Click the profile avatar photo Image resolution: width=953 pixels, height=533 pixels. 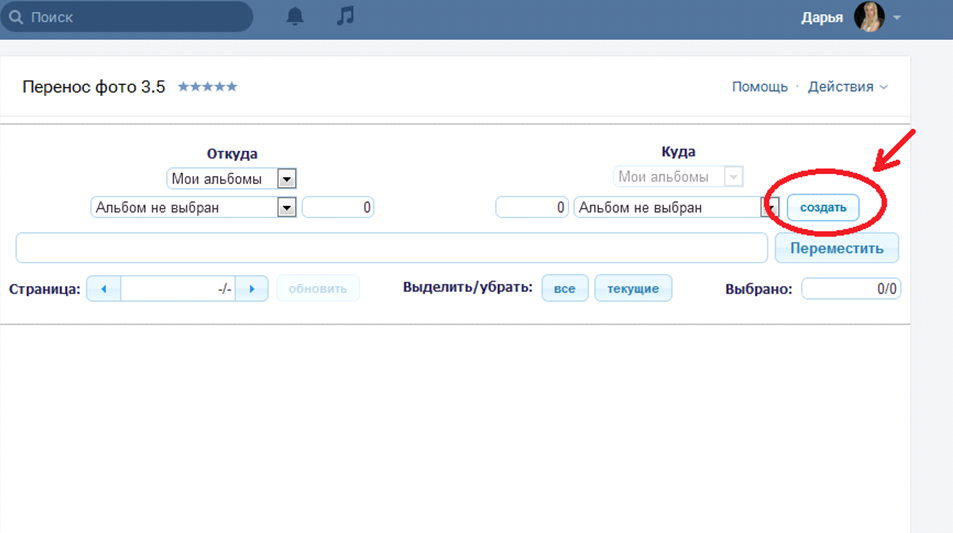pyautogui.click(x=868, y=17)
